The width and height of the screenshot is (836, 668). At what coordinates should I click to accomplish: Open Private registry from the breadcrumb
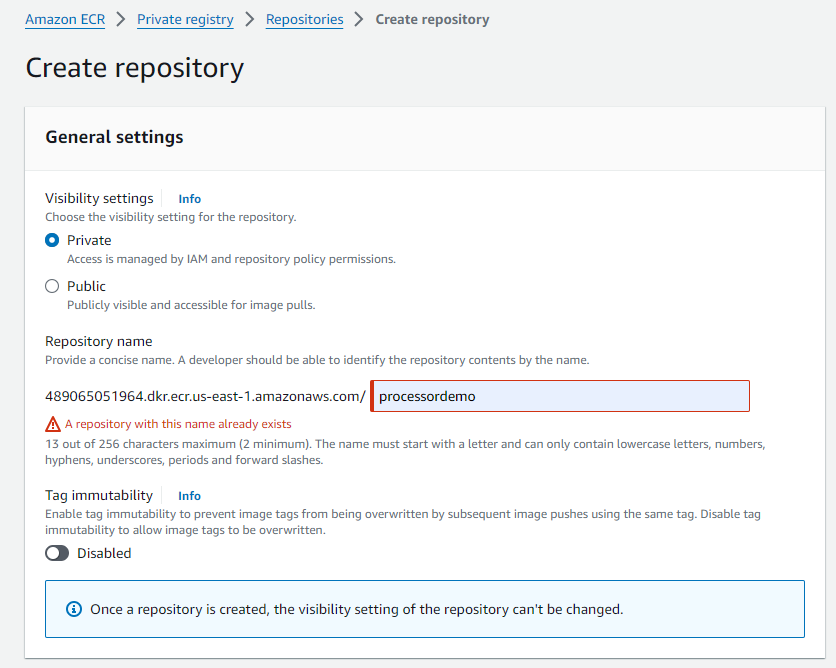tap(185, 19)
